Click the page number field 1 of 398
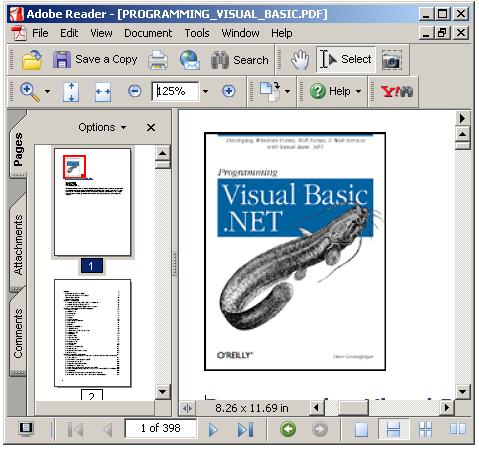The width and height of the screenshot is (479, 451). tap(160, 428)
